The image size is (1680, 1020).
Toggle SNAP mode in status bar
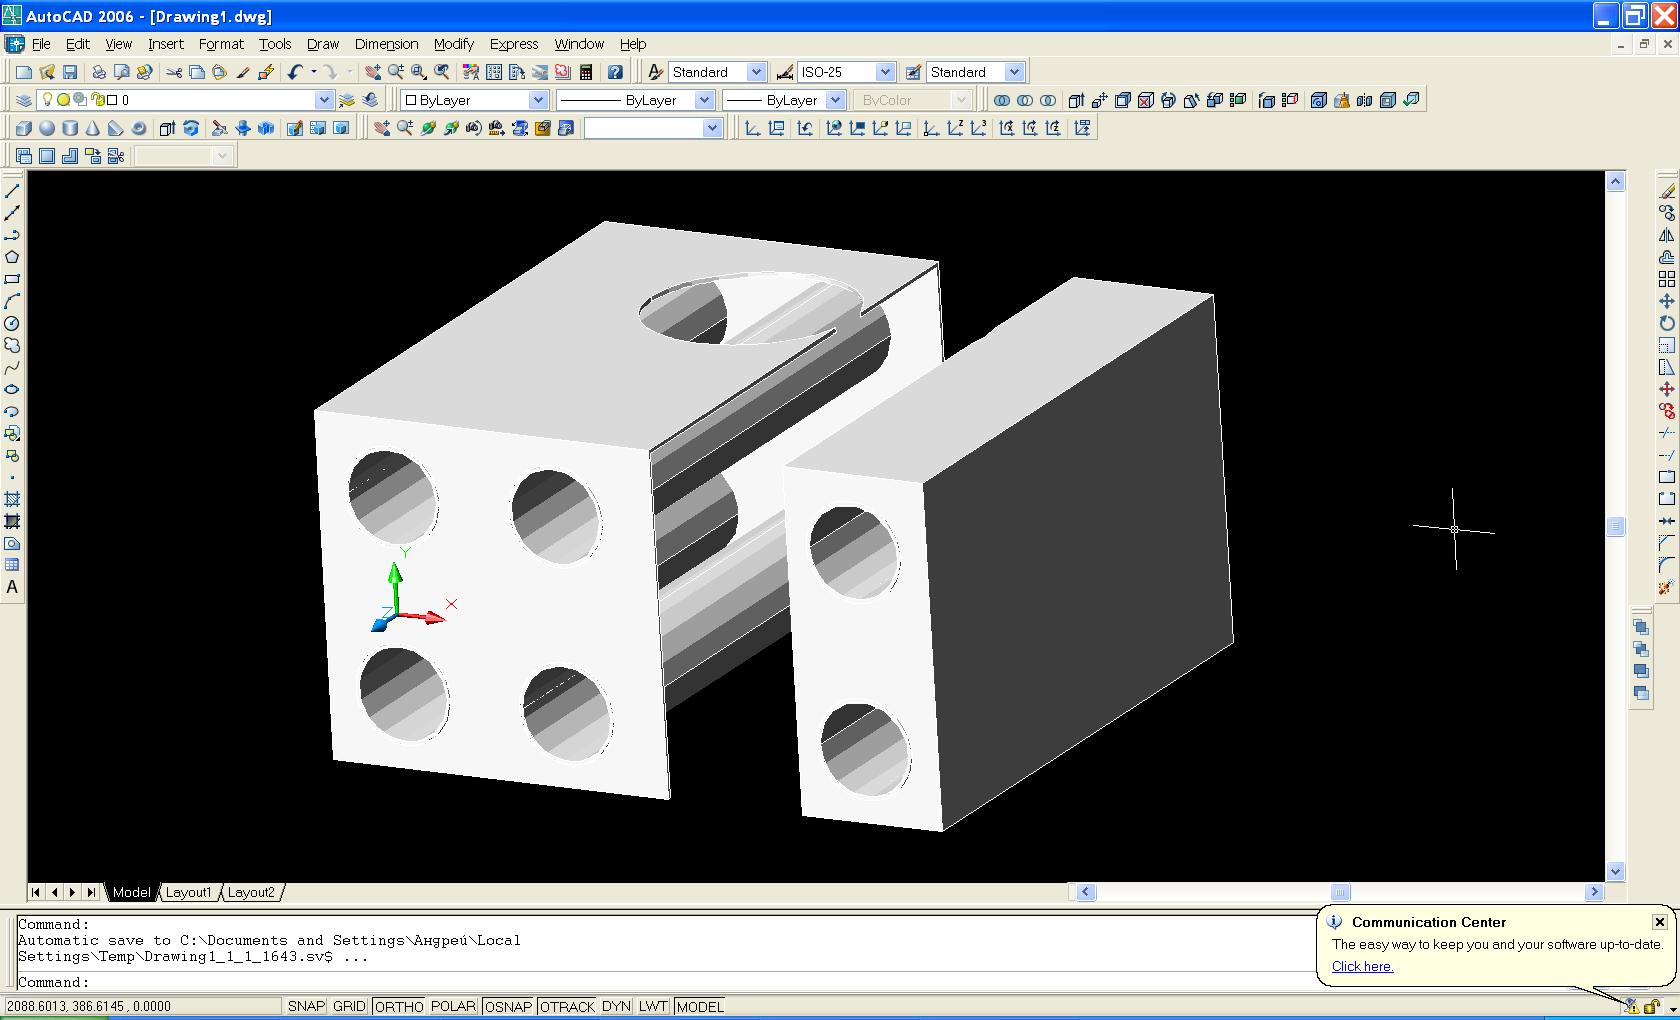(306, 1006)
